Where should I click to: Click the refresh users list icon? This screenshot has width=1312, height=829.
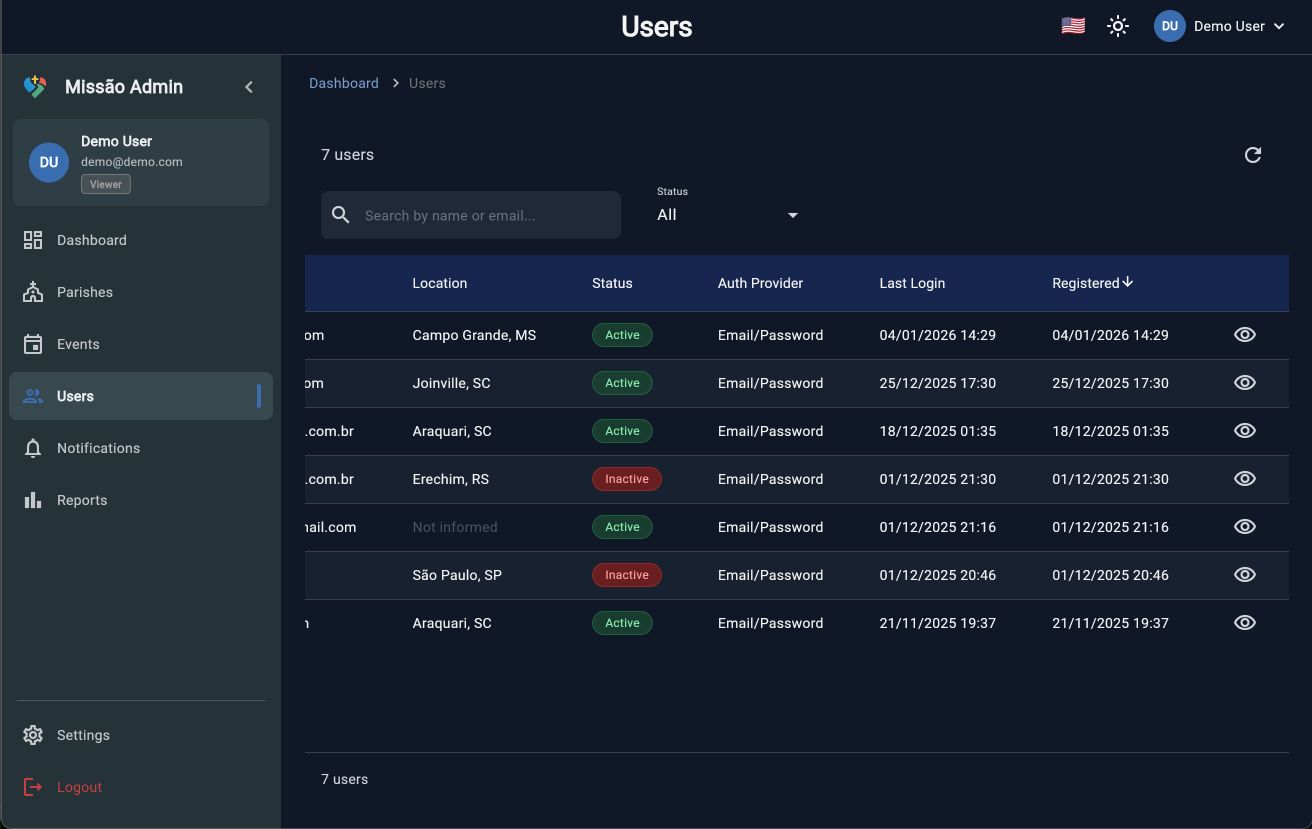[1252, 155]
